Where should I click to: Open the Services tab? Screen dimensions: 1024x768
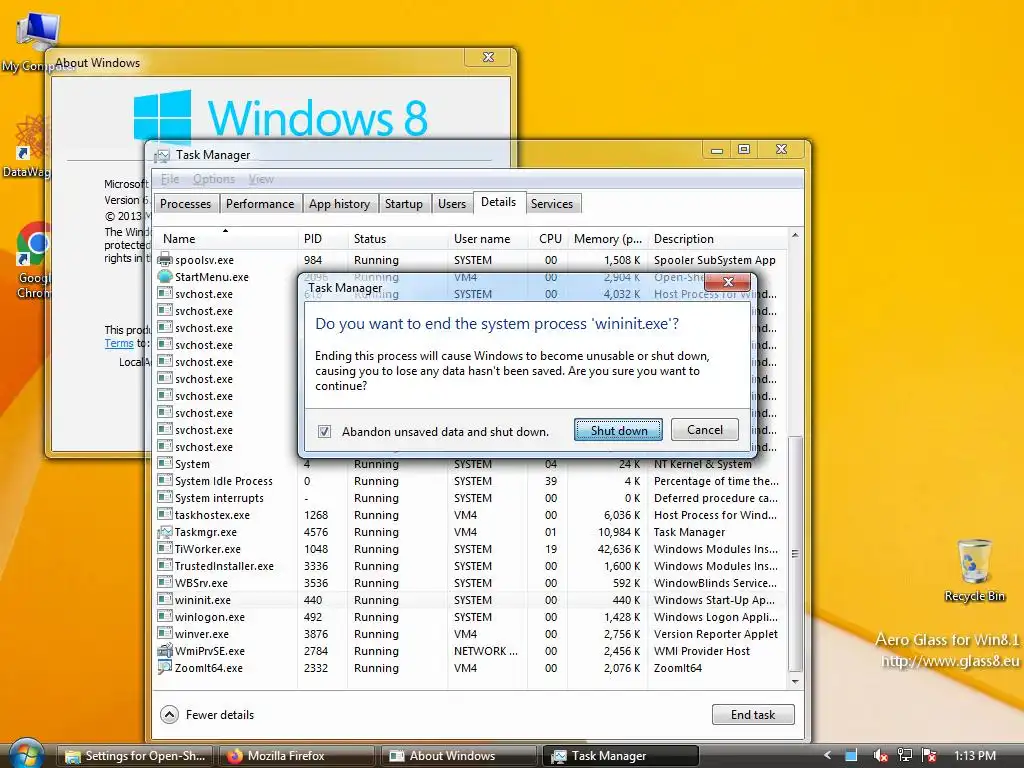(x=552, y=204)
